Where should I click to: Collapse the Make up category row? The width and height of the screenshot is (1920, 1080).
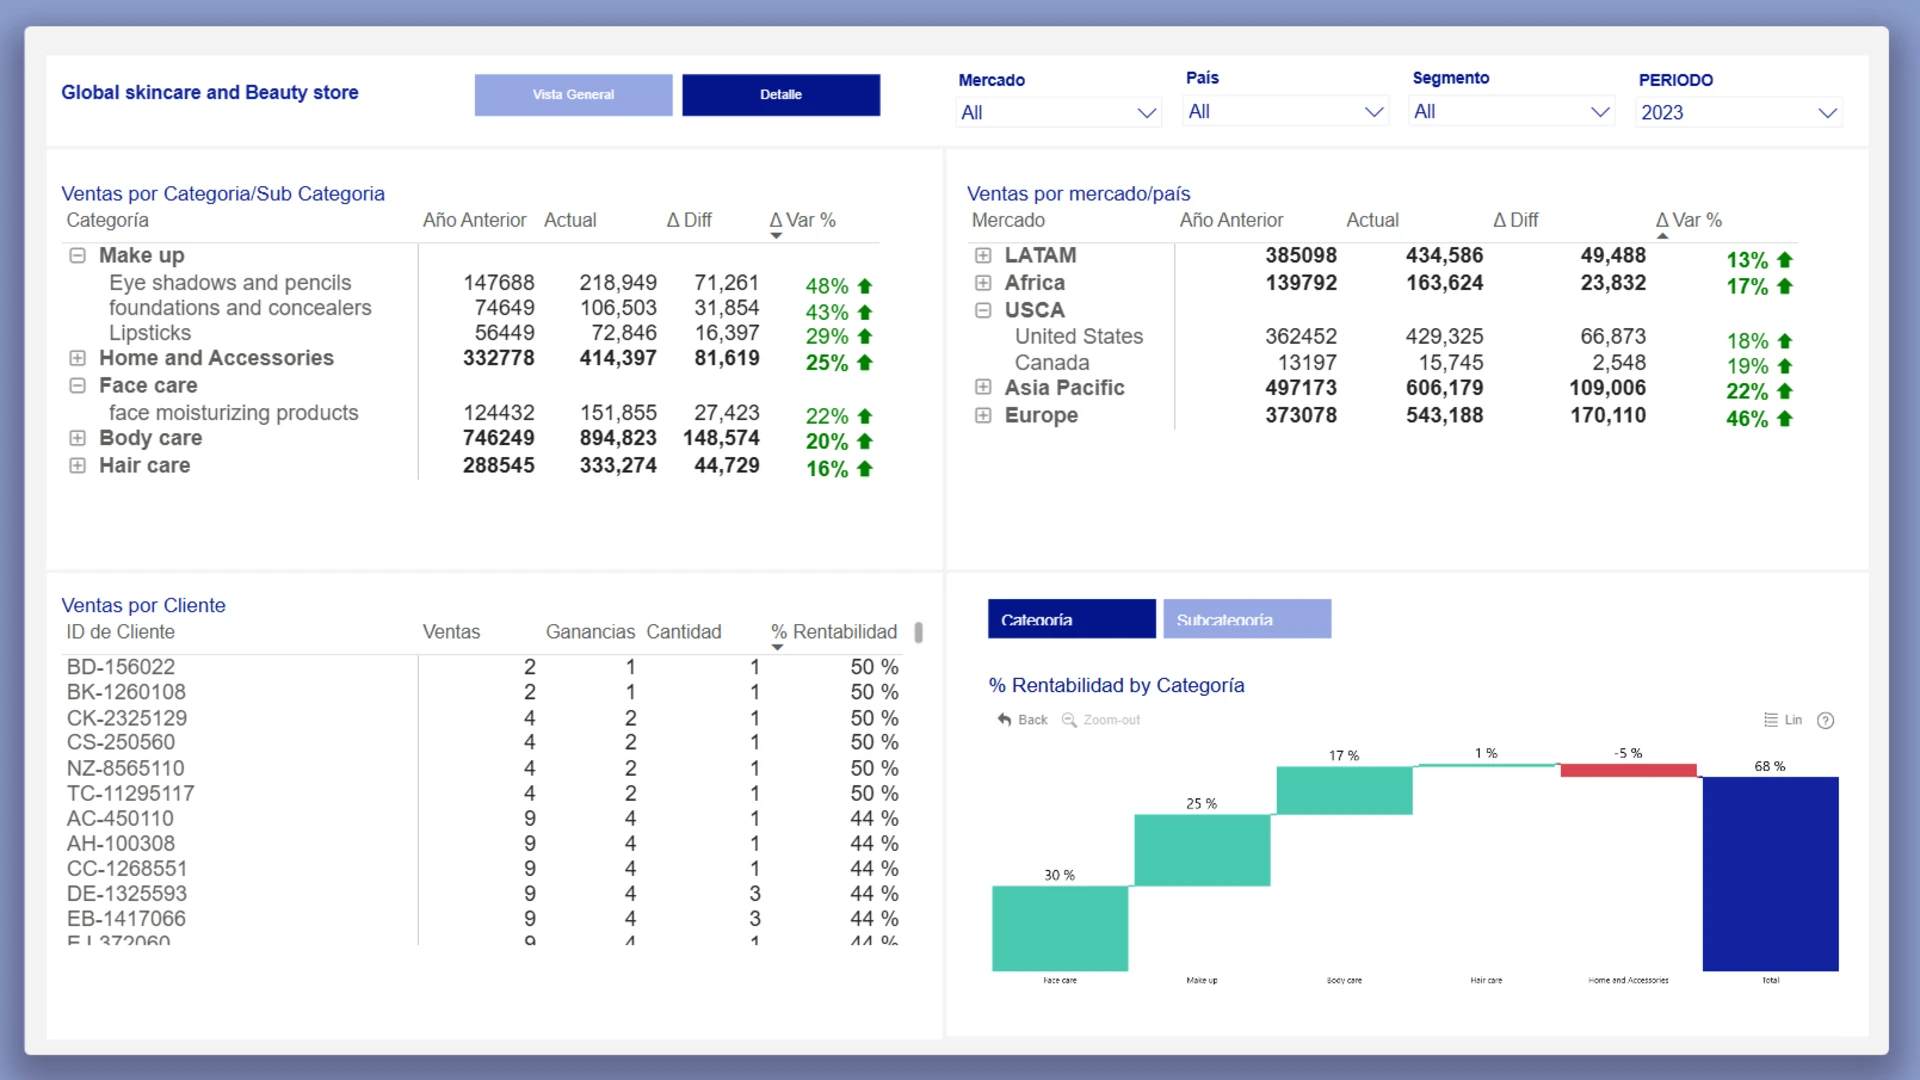coord(77,256)
